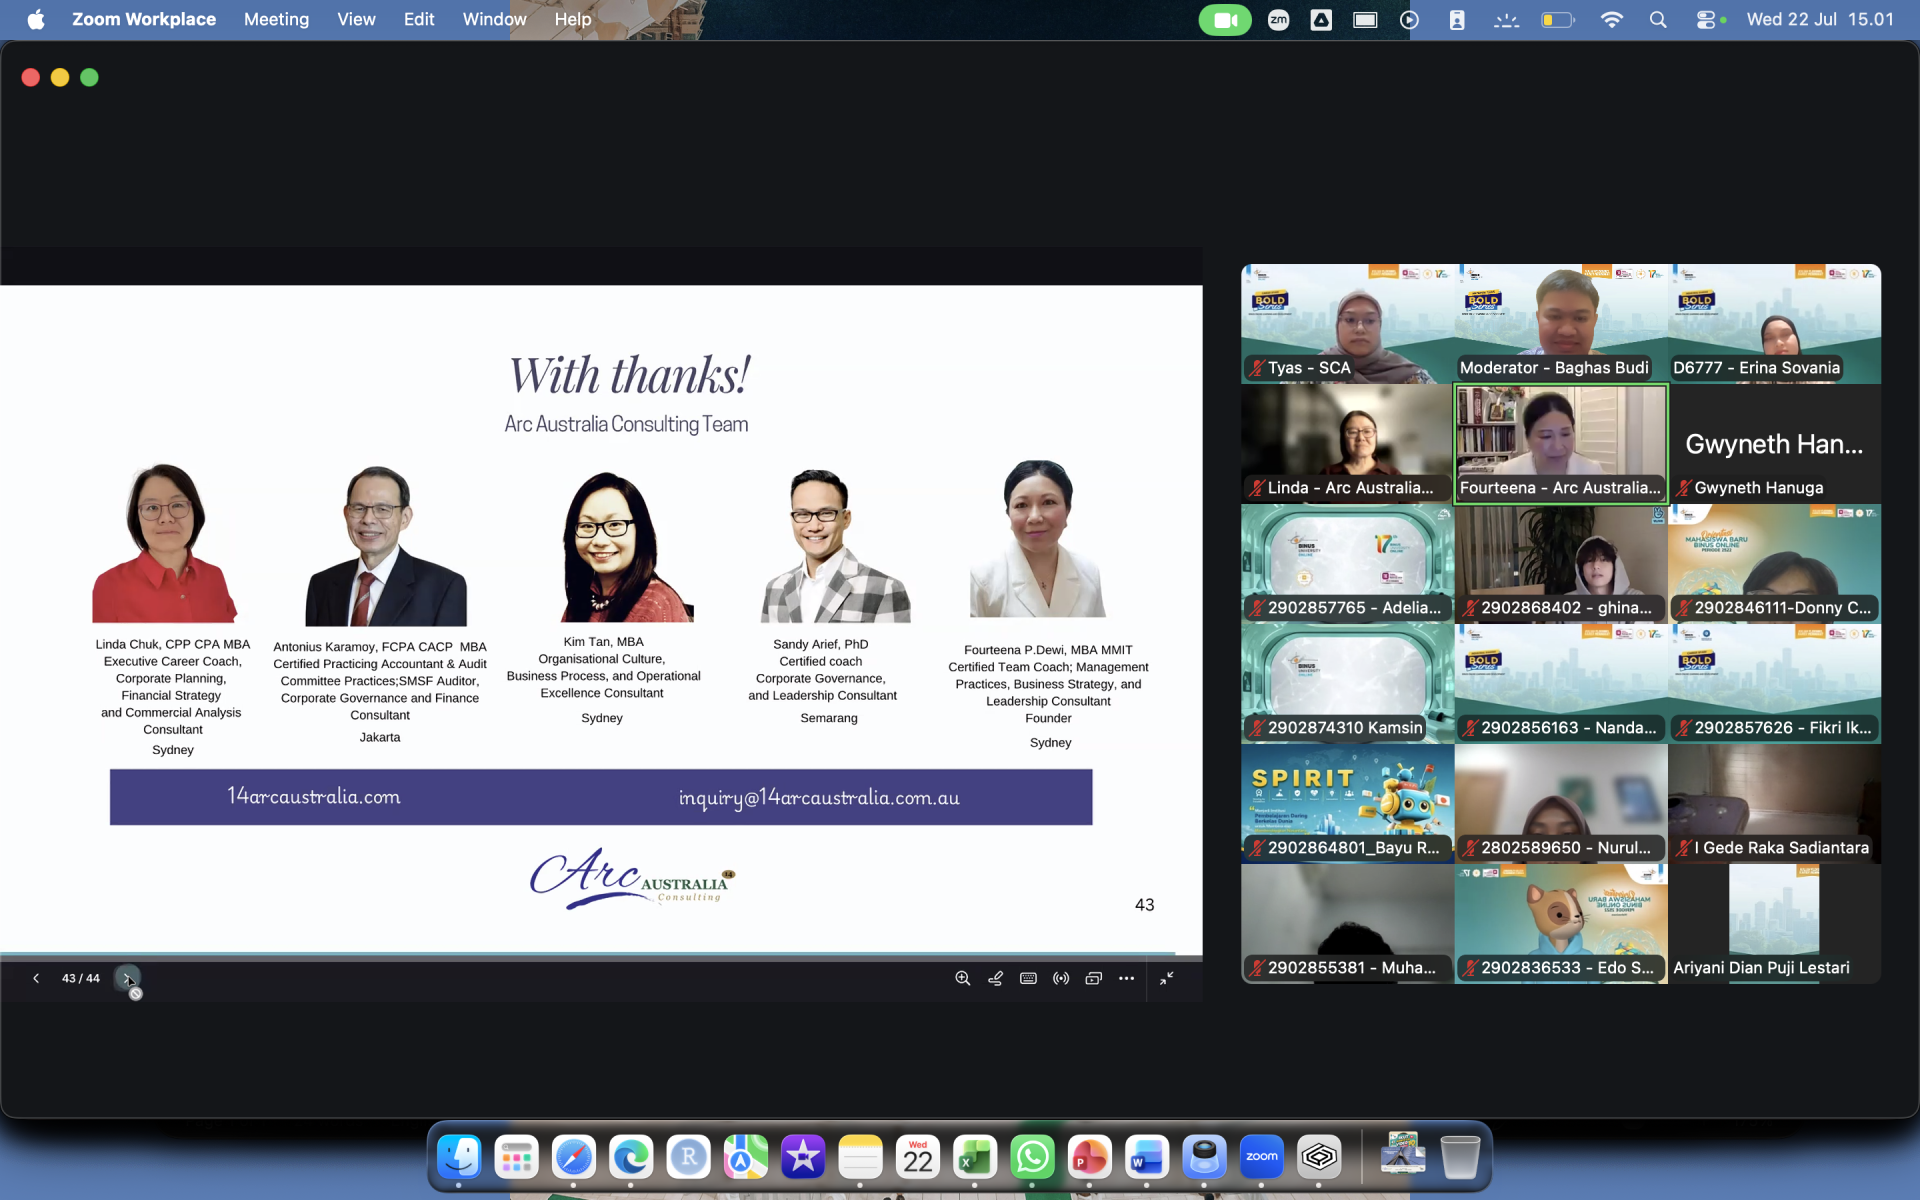Click the slide progress bar under presentation

click(x=601, y=954)
